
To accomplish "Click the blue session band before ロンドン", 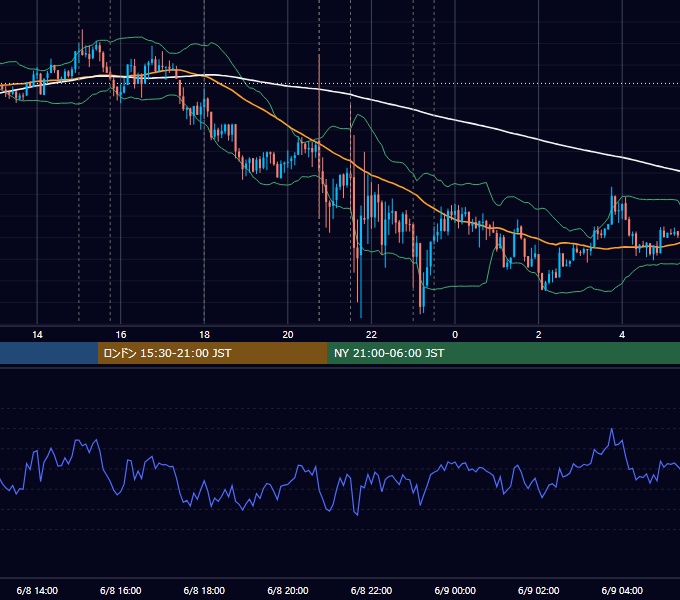I will tap(49, 353).
